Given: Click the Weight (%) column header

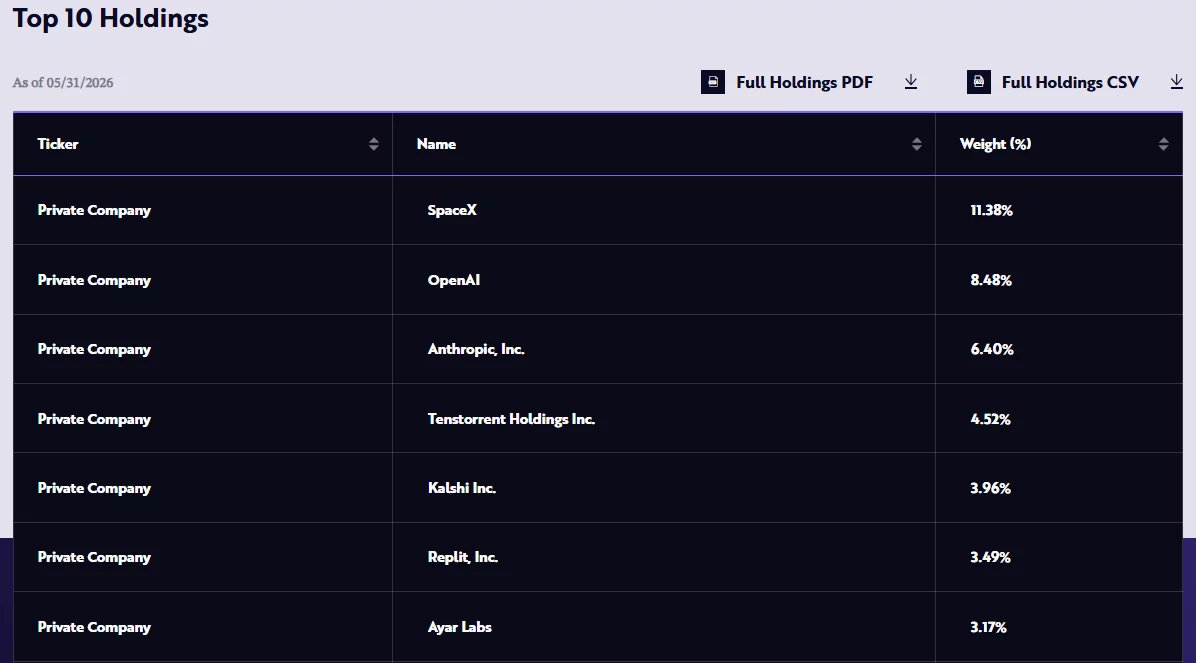Looking at the screenshot, I should (1059, 144).
